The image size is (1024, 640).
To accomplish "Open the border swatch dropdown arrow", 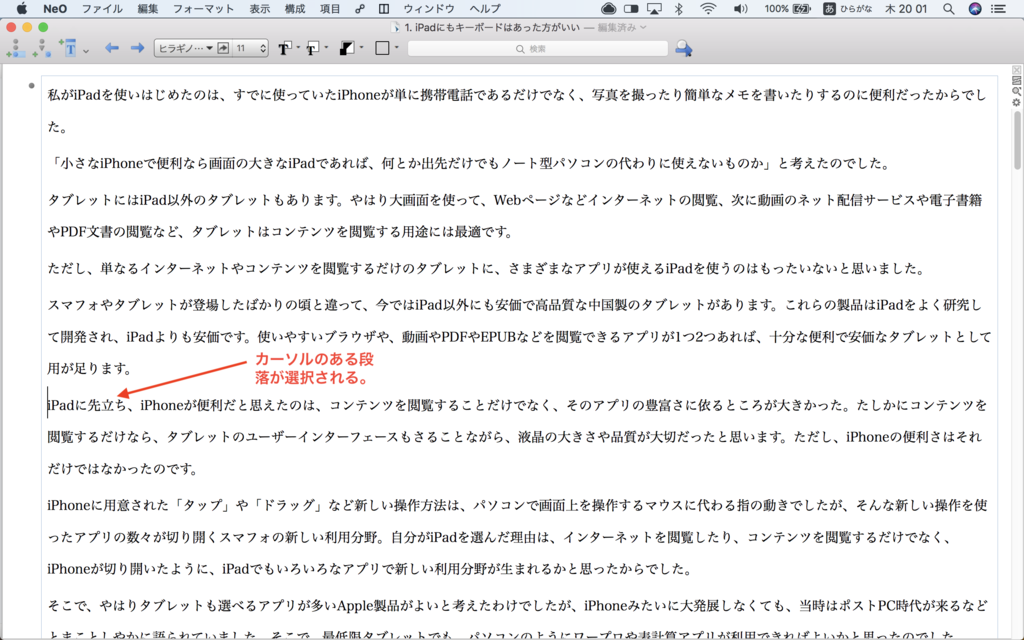I will click(x=396, y=48).
